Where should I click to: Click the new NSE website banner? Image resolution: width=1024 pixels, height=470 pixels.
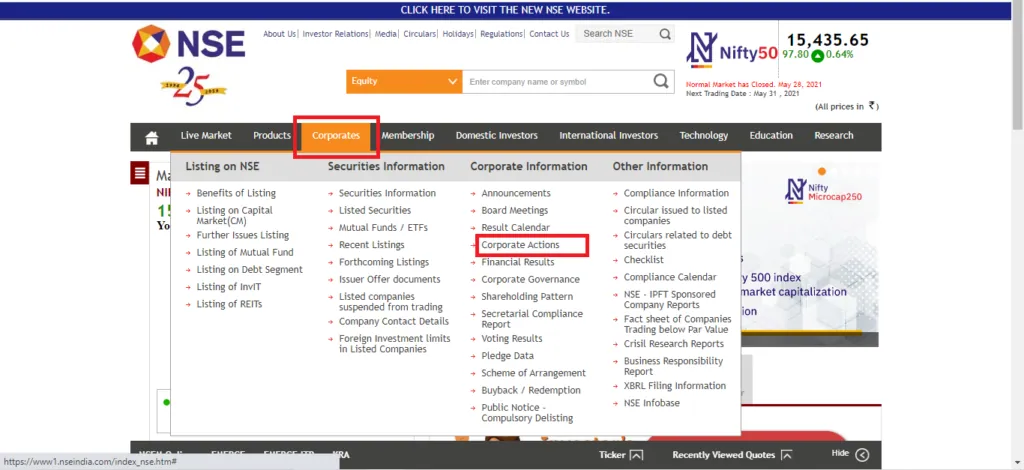coord(505,10)
